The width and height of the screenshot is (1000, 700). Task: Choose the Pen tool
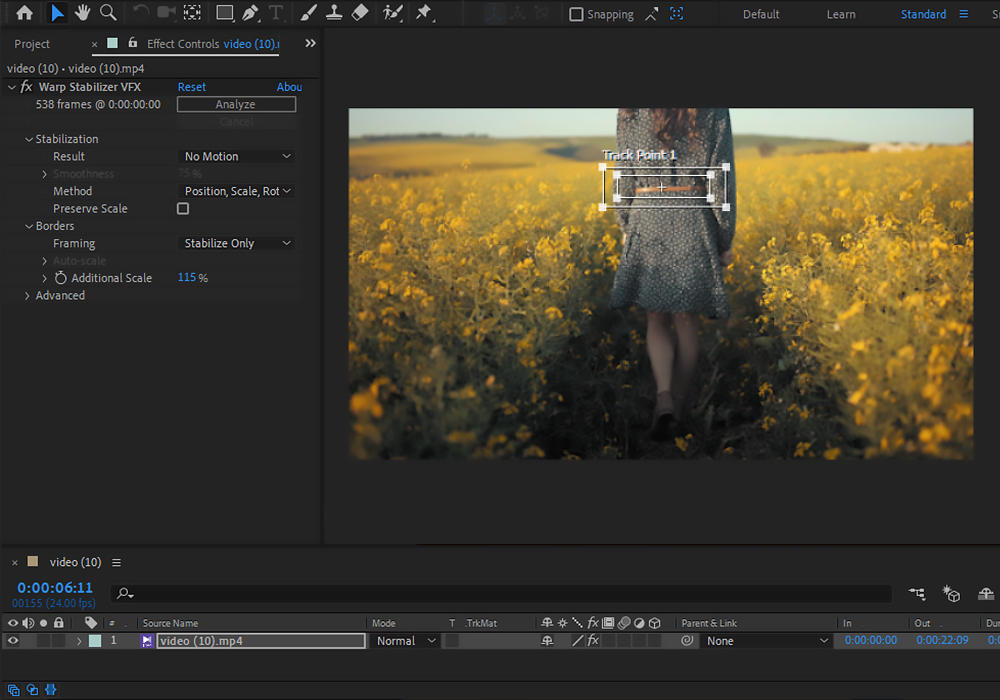[251, 14]
